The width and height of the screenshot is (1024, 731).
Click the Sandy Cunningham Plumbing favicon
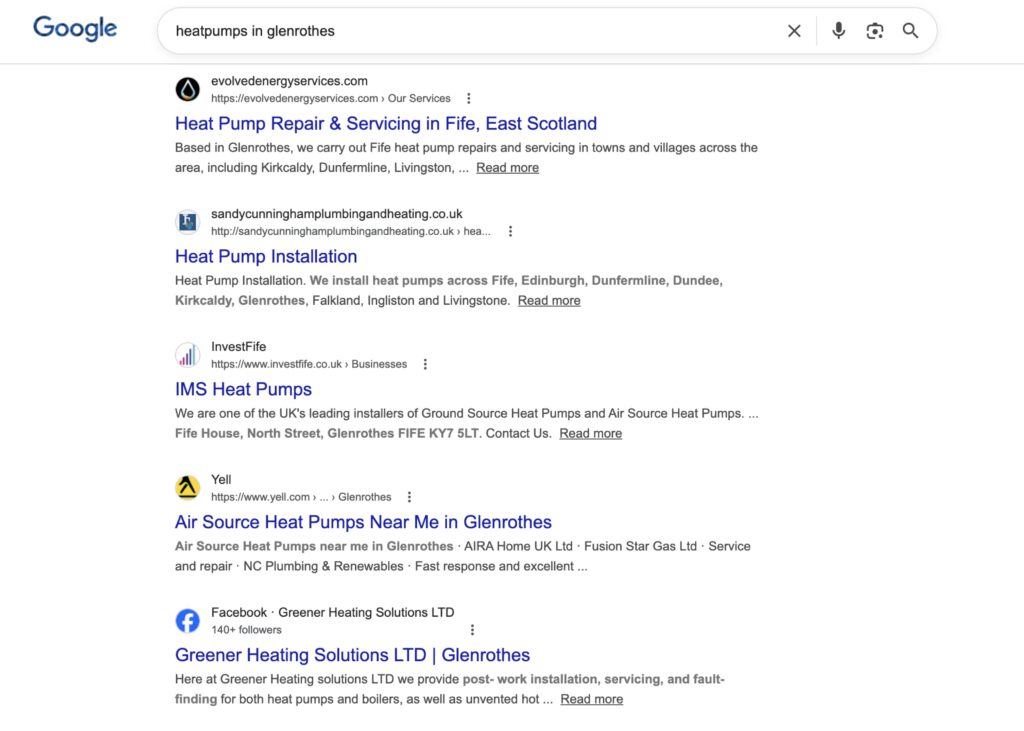tap(188, 222)
